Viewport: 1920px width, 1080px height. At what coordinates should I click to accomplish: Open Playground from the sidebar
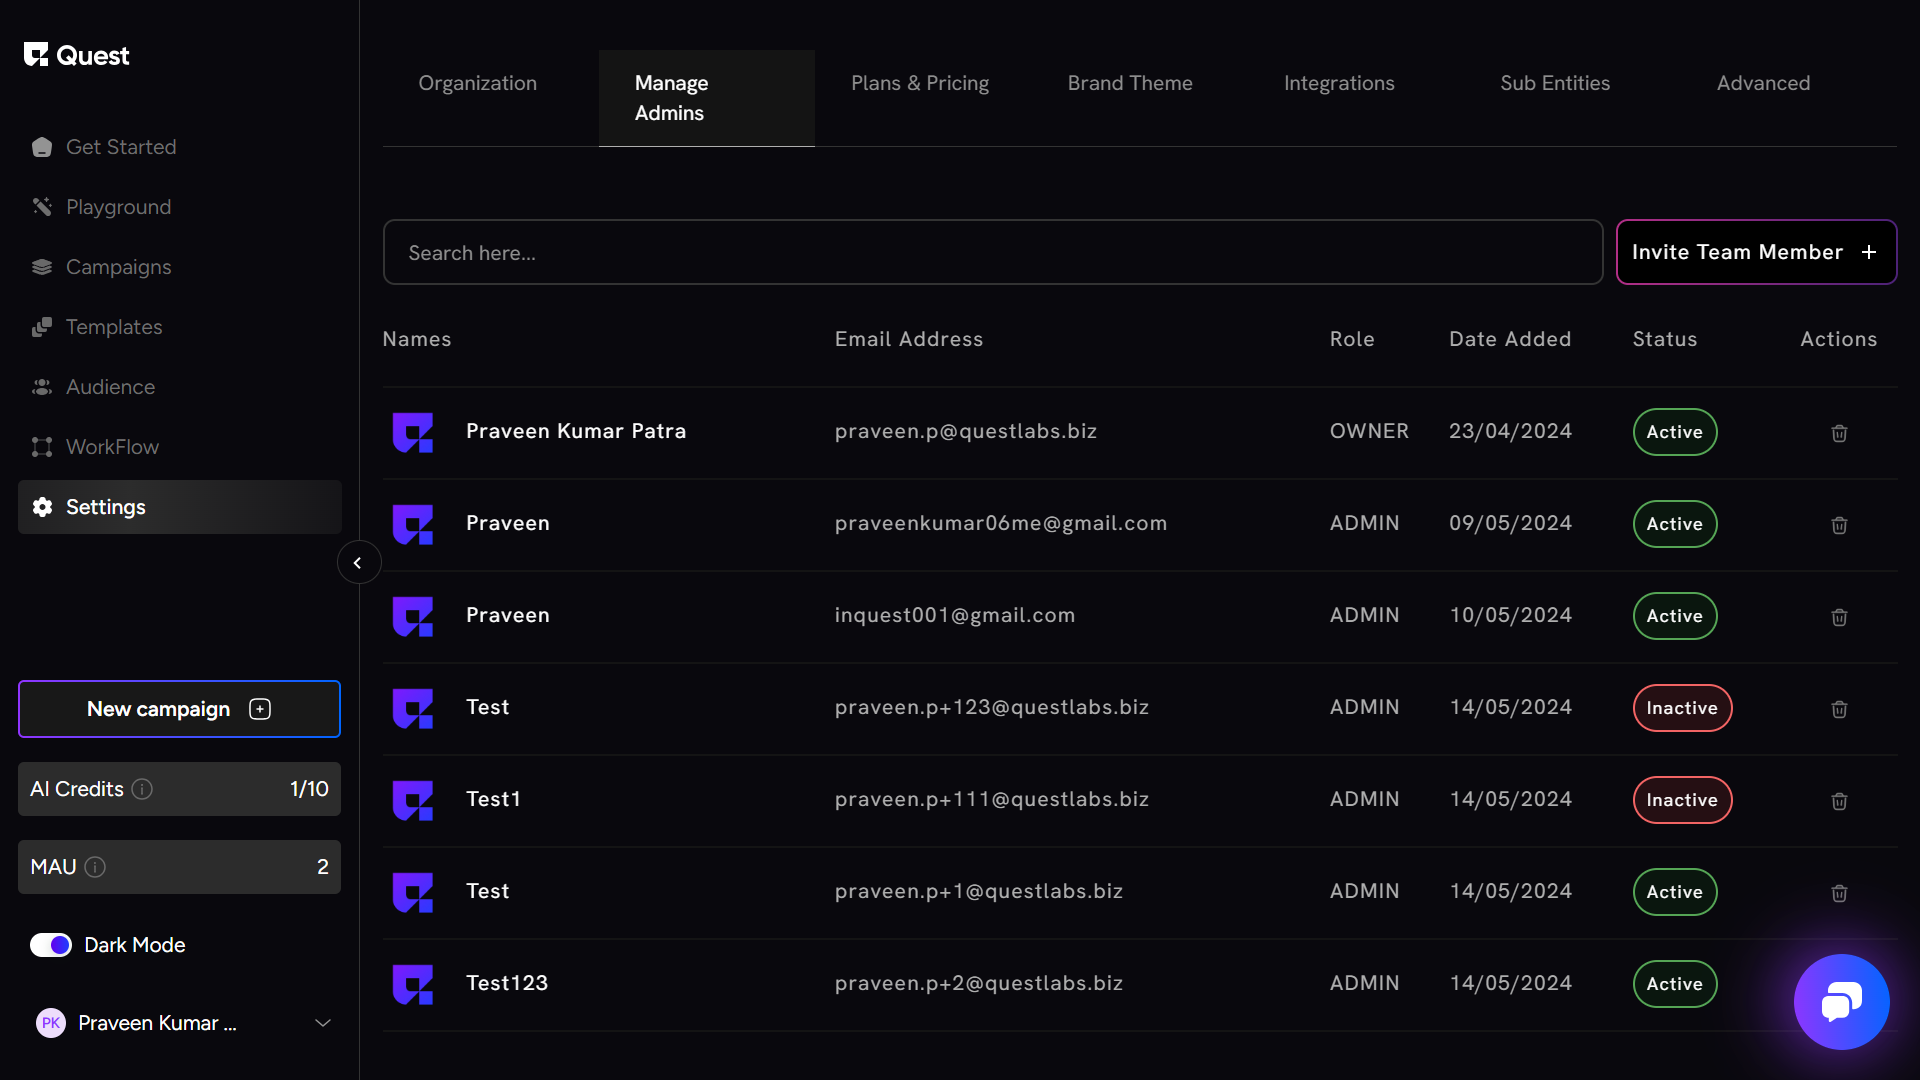118,207
